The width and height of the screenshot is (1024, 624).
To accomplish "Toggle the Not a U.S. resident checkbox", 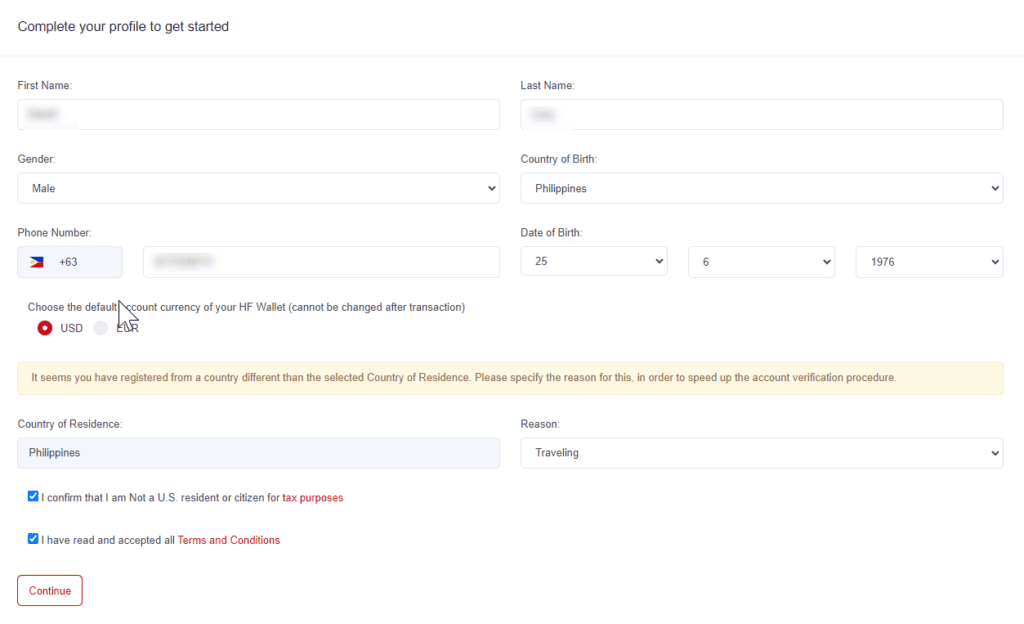I will (33, 496).
